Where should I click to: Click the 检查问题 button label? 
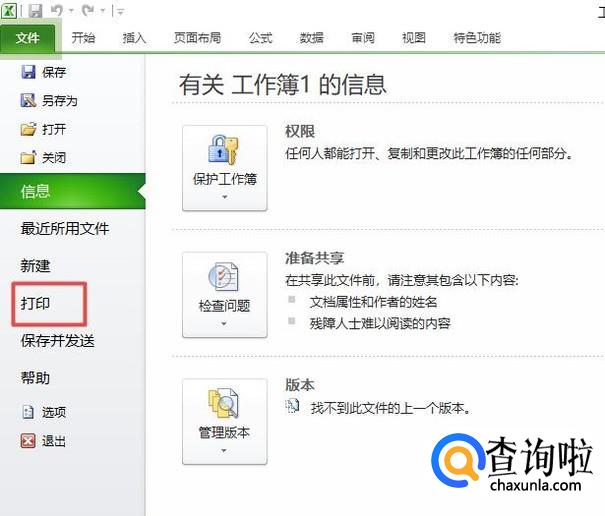tap(224, 306)
